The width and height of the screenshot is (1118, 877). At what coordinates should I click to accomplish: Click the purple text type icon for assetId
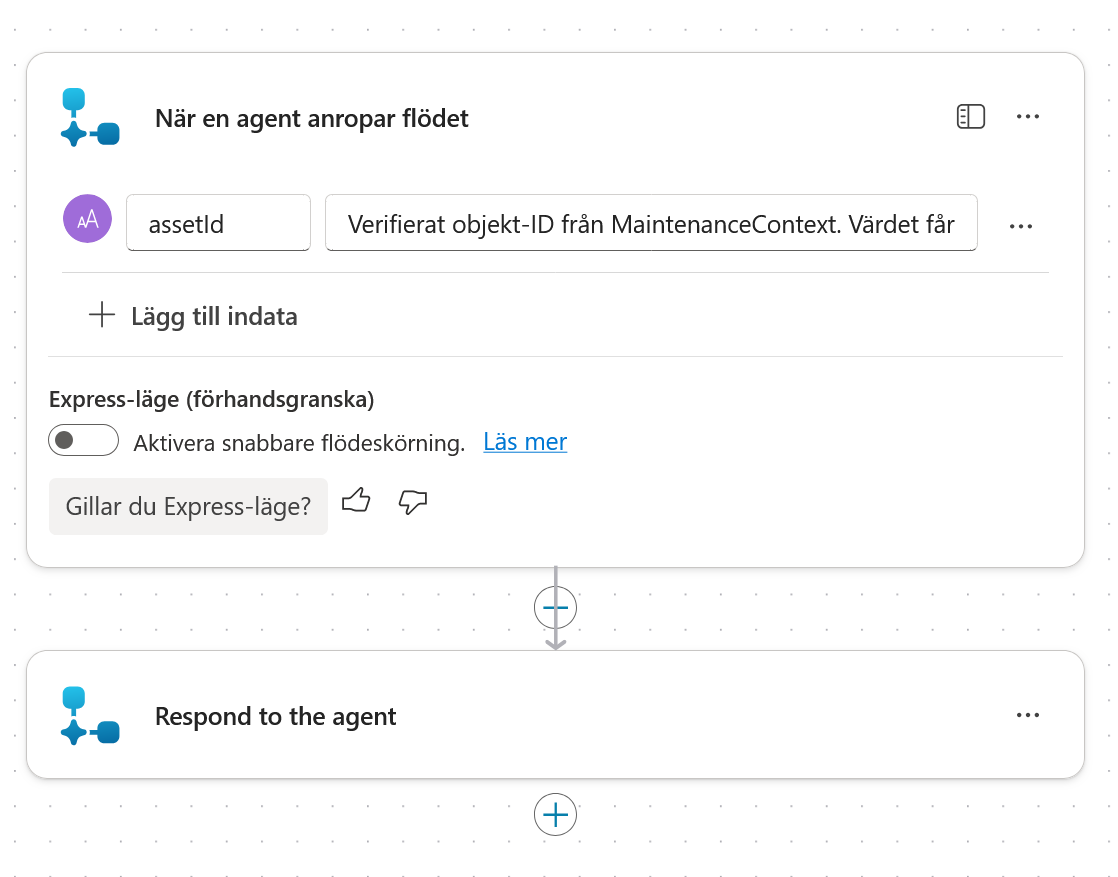[88, 219]
